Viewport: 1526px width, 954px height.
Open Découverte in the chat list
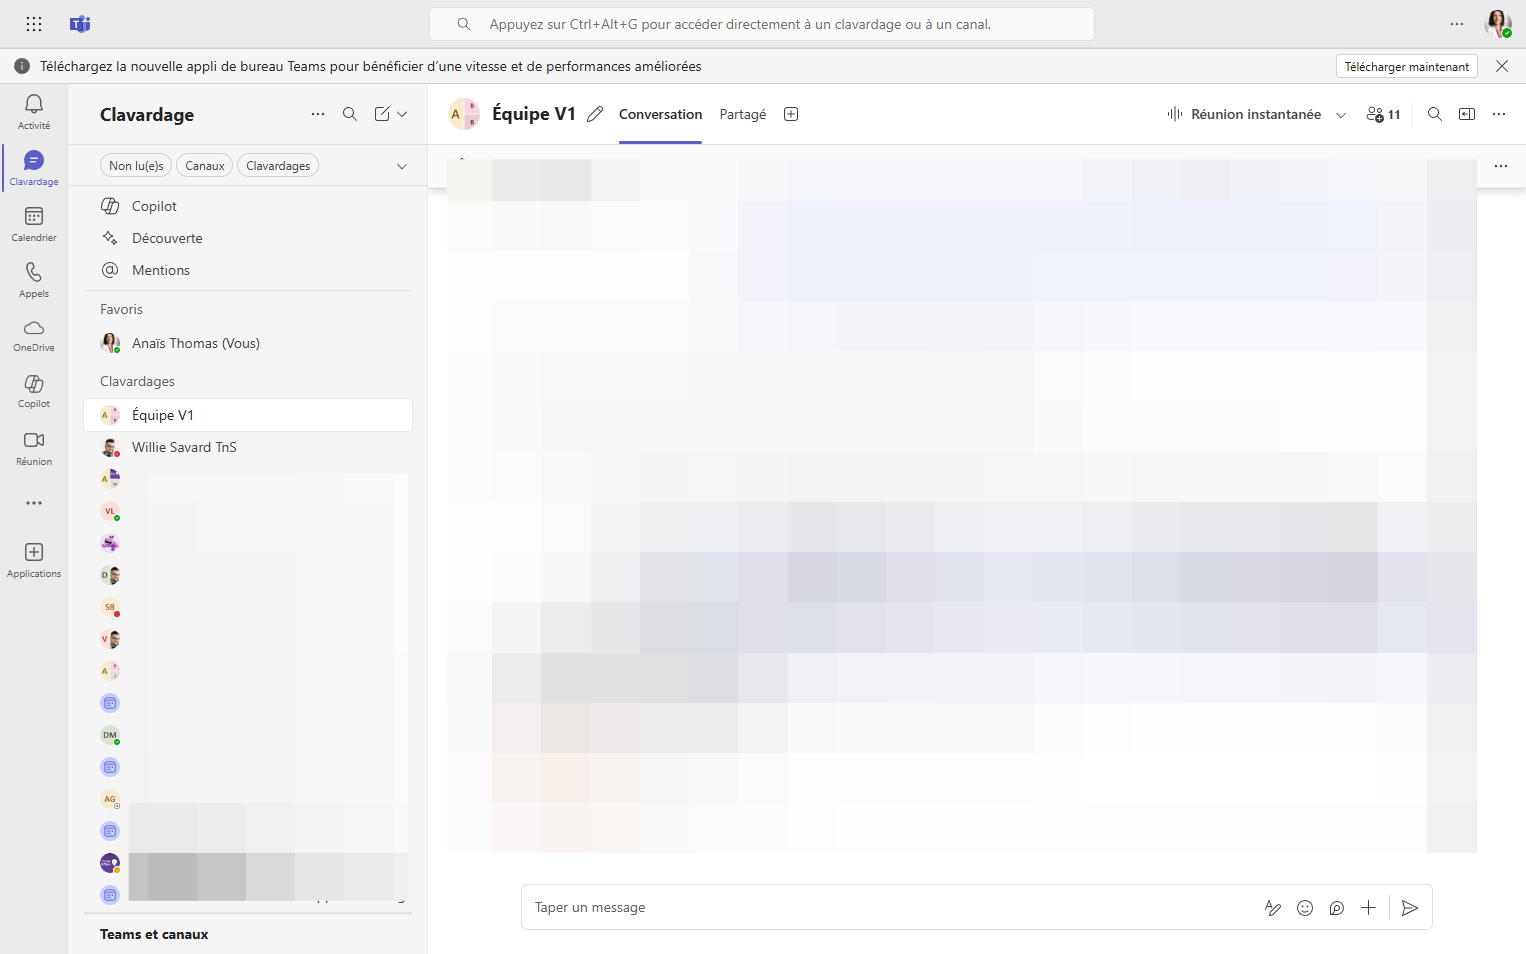[x=248, y=238]
